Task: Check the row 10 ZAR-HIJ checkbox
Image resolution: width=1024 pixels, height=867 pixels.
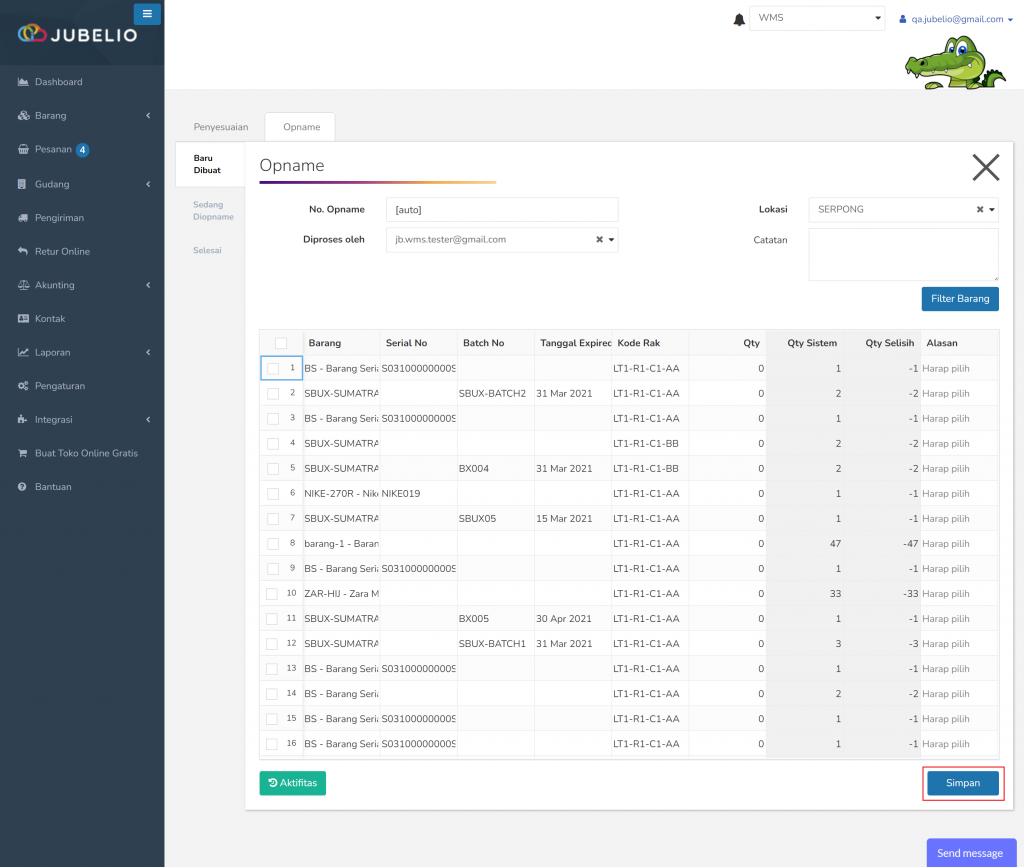Action: (272, 594)
